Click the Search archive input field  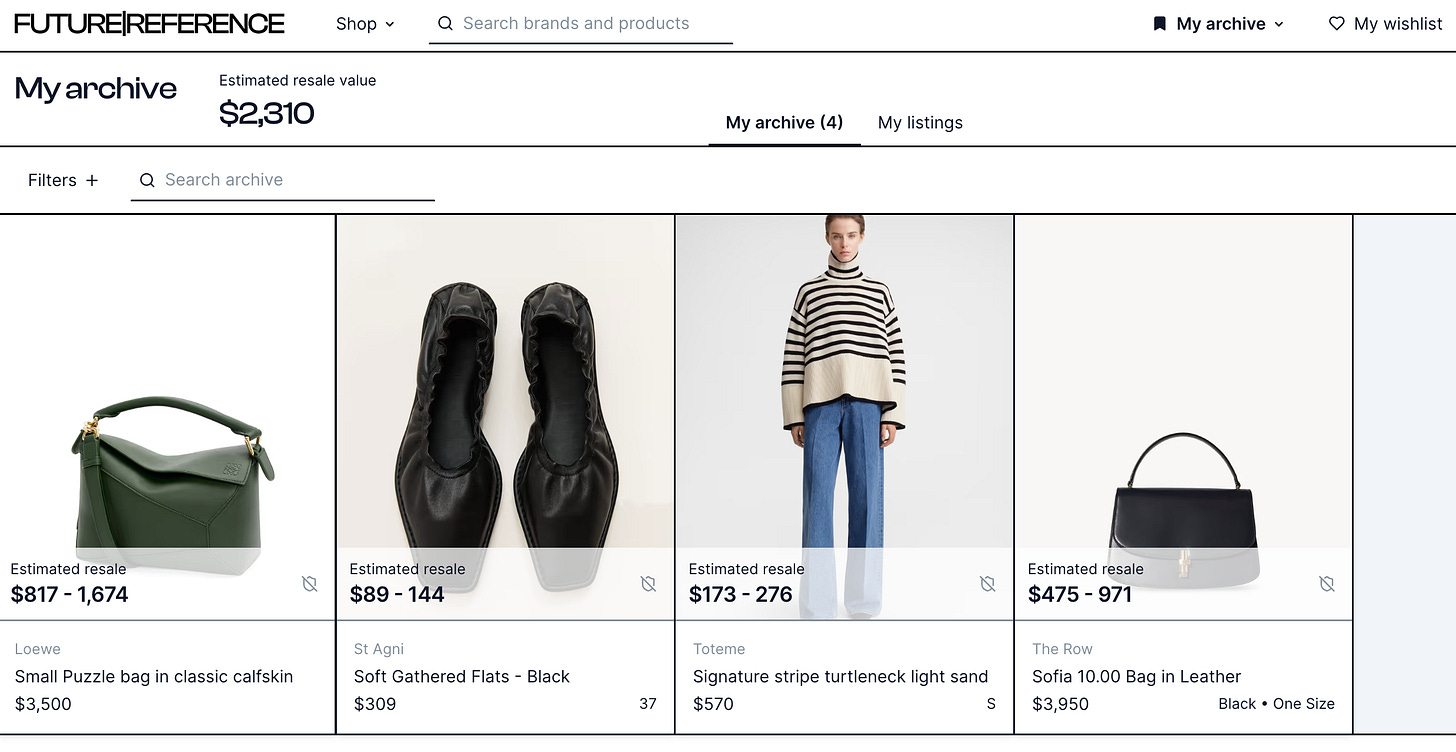[x=283, y=180]
